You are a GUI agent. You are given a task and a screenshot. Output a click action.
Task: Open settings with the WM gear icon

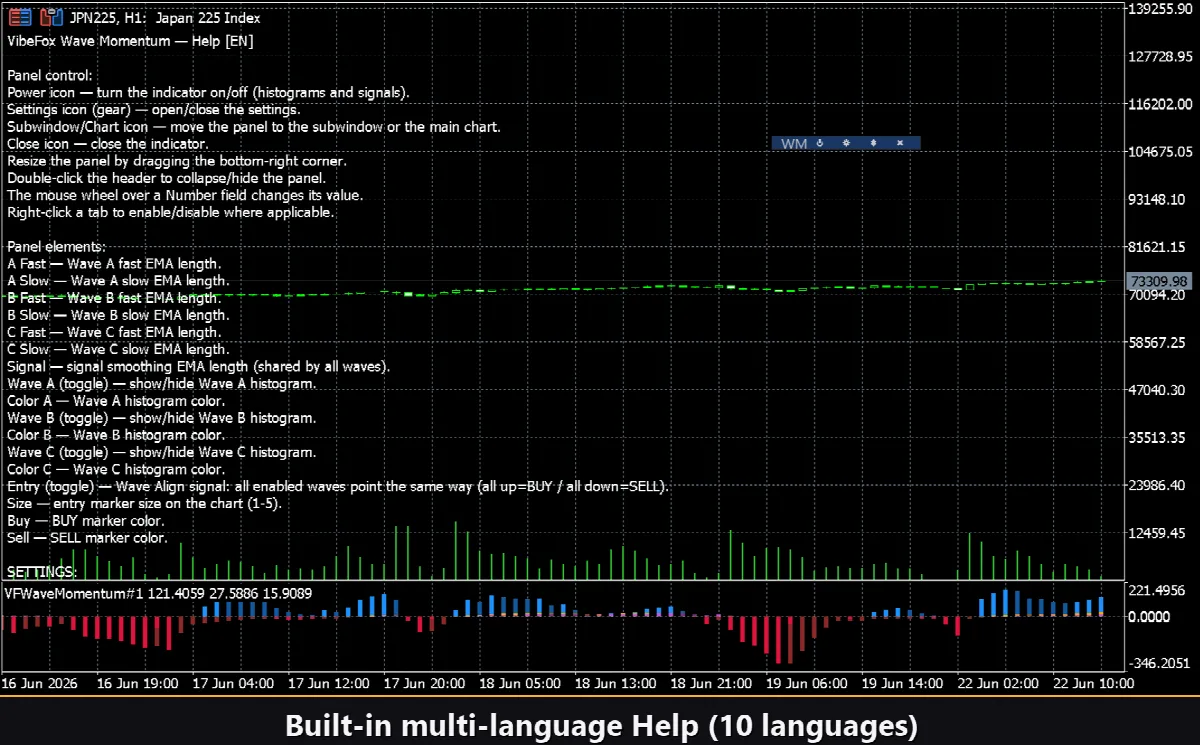846,143
